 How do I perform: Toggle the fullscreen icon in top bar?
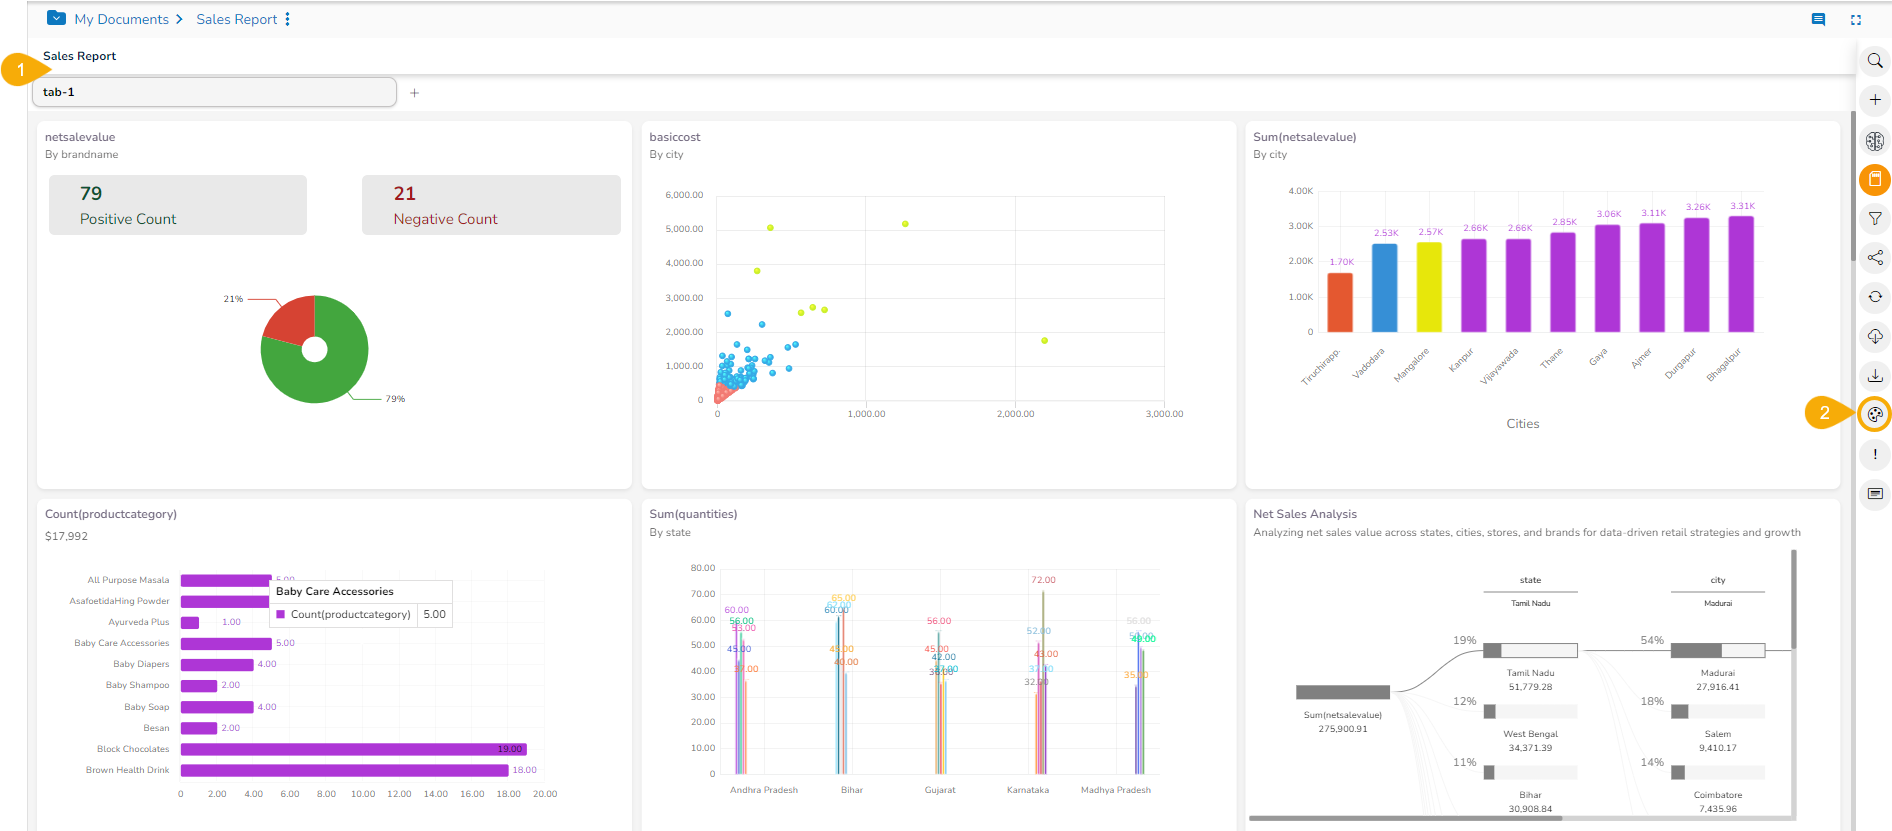click(1856, 19)
